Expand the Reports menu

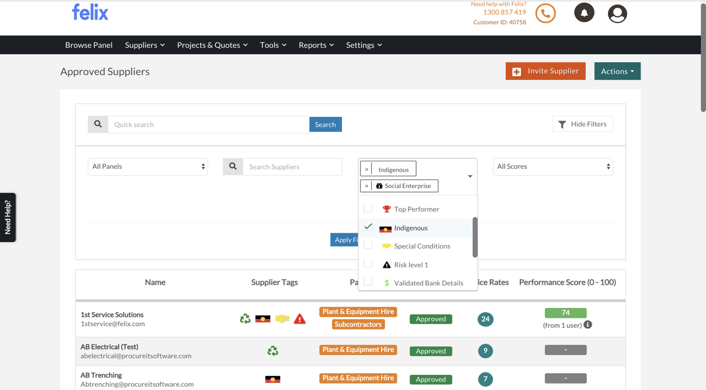point(316,45)
